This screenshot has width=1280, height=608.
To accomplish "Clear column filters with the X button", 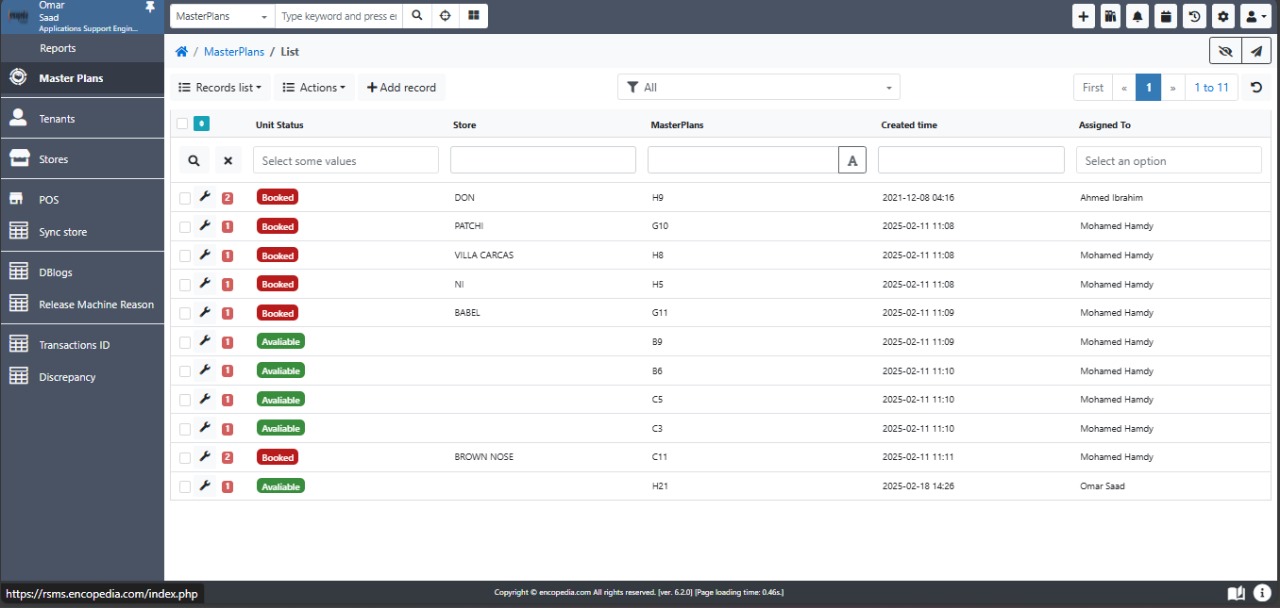I will click(x=227, y=160).
